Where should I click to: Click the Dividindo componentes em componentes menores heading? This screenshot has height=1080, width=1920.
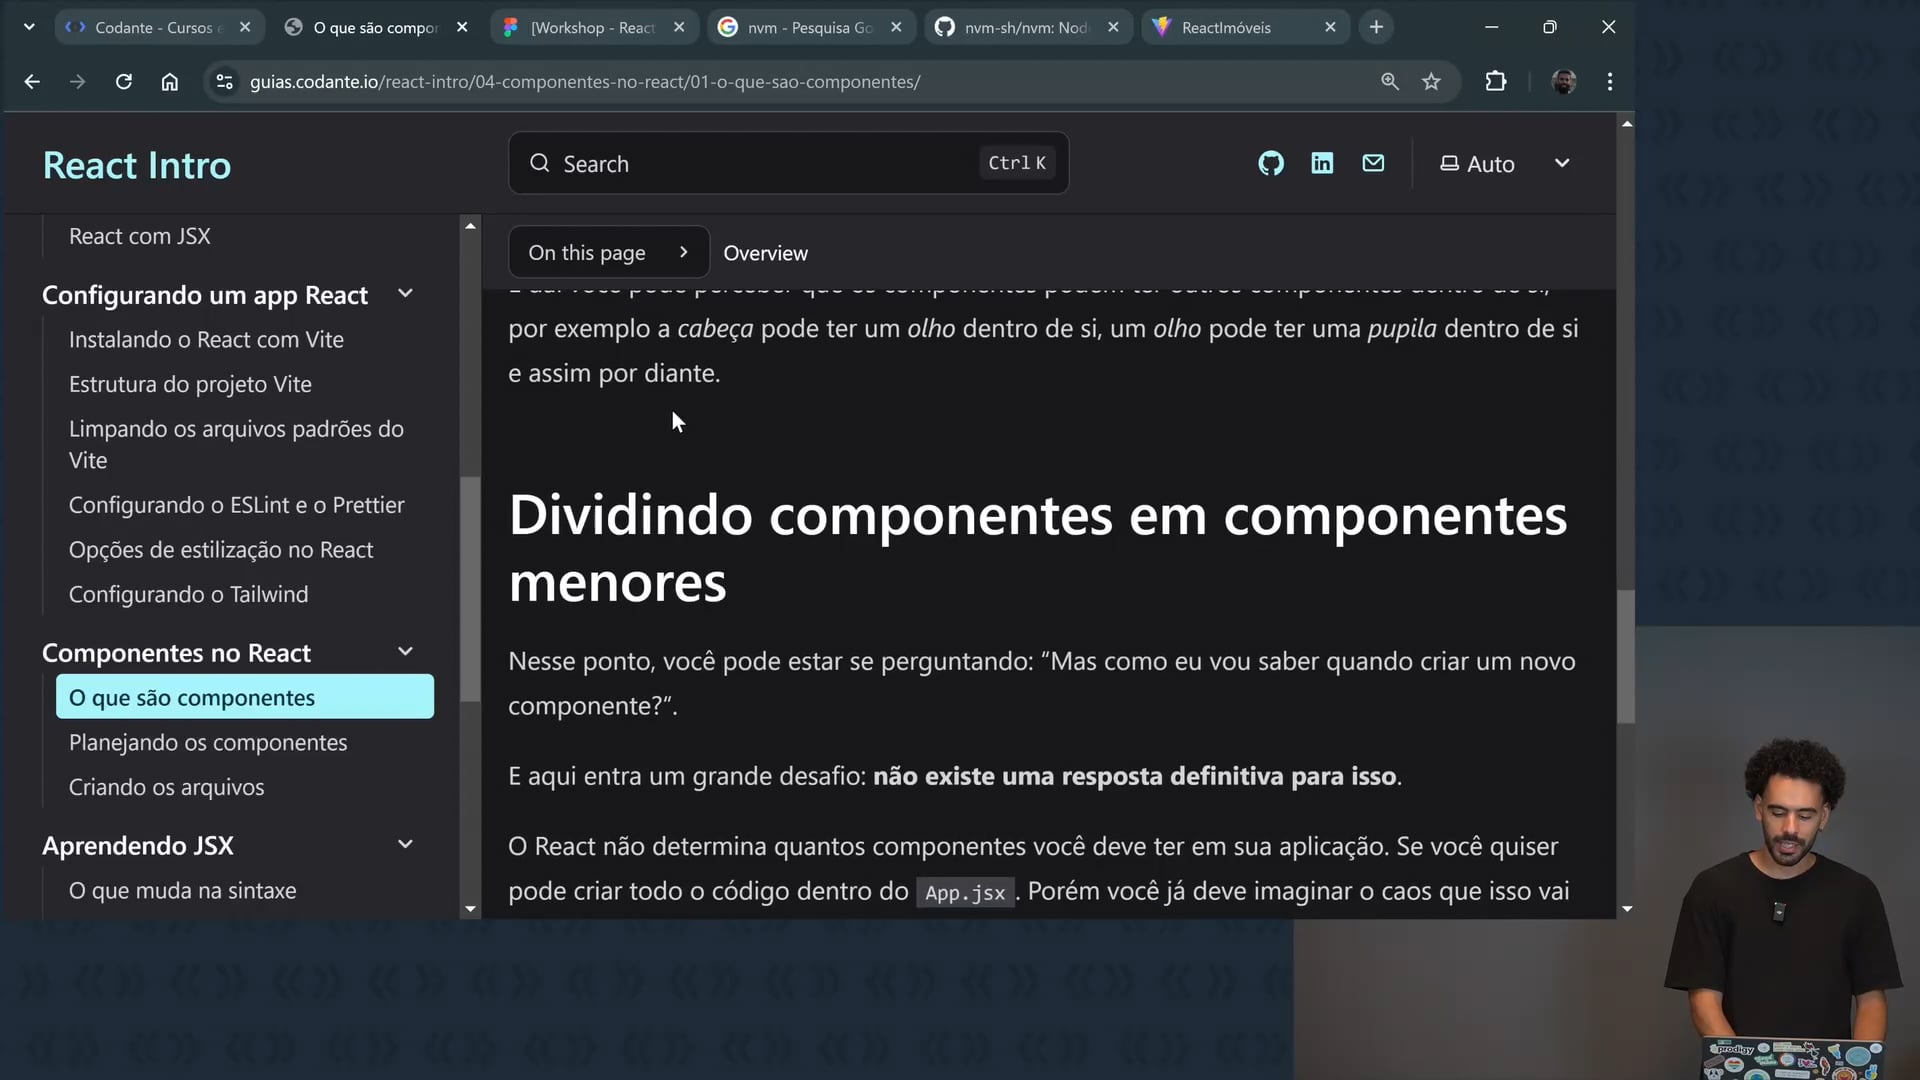(x=1038, y=548)
